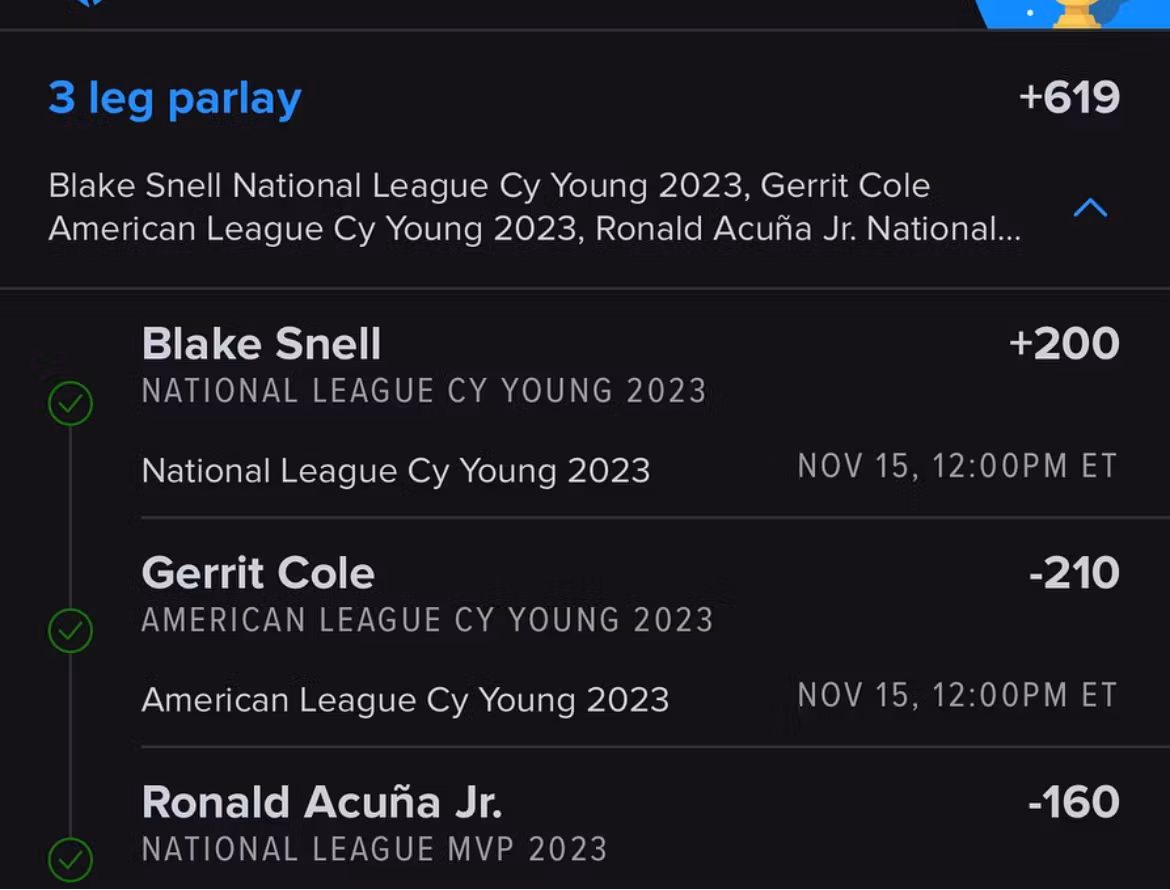
Task: Open the 3 leg parlay heading
Action: pos(175,99)
